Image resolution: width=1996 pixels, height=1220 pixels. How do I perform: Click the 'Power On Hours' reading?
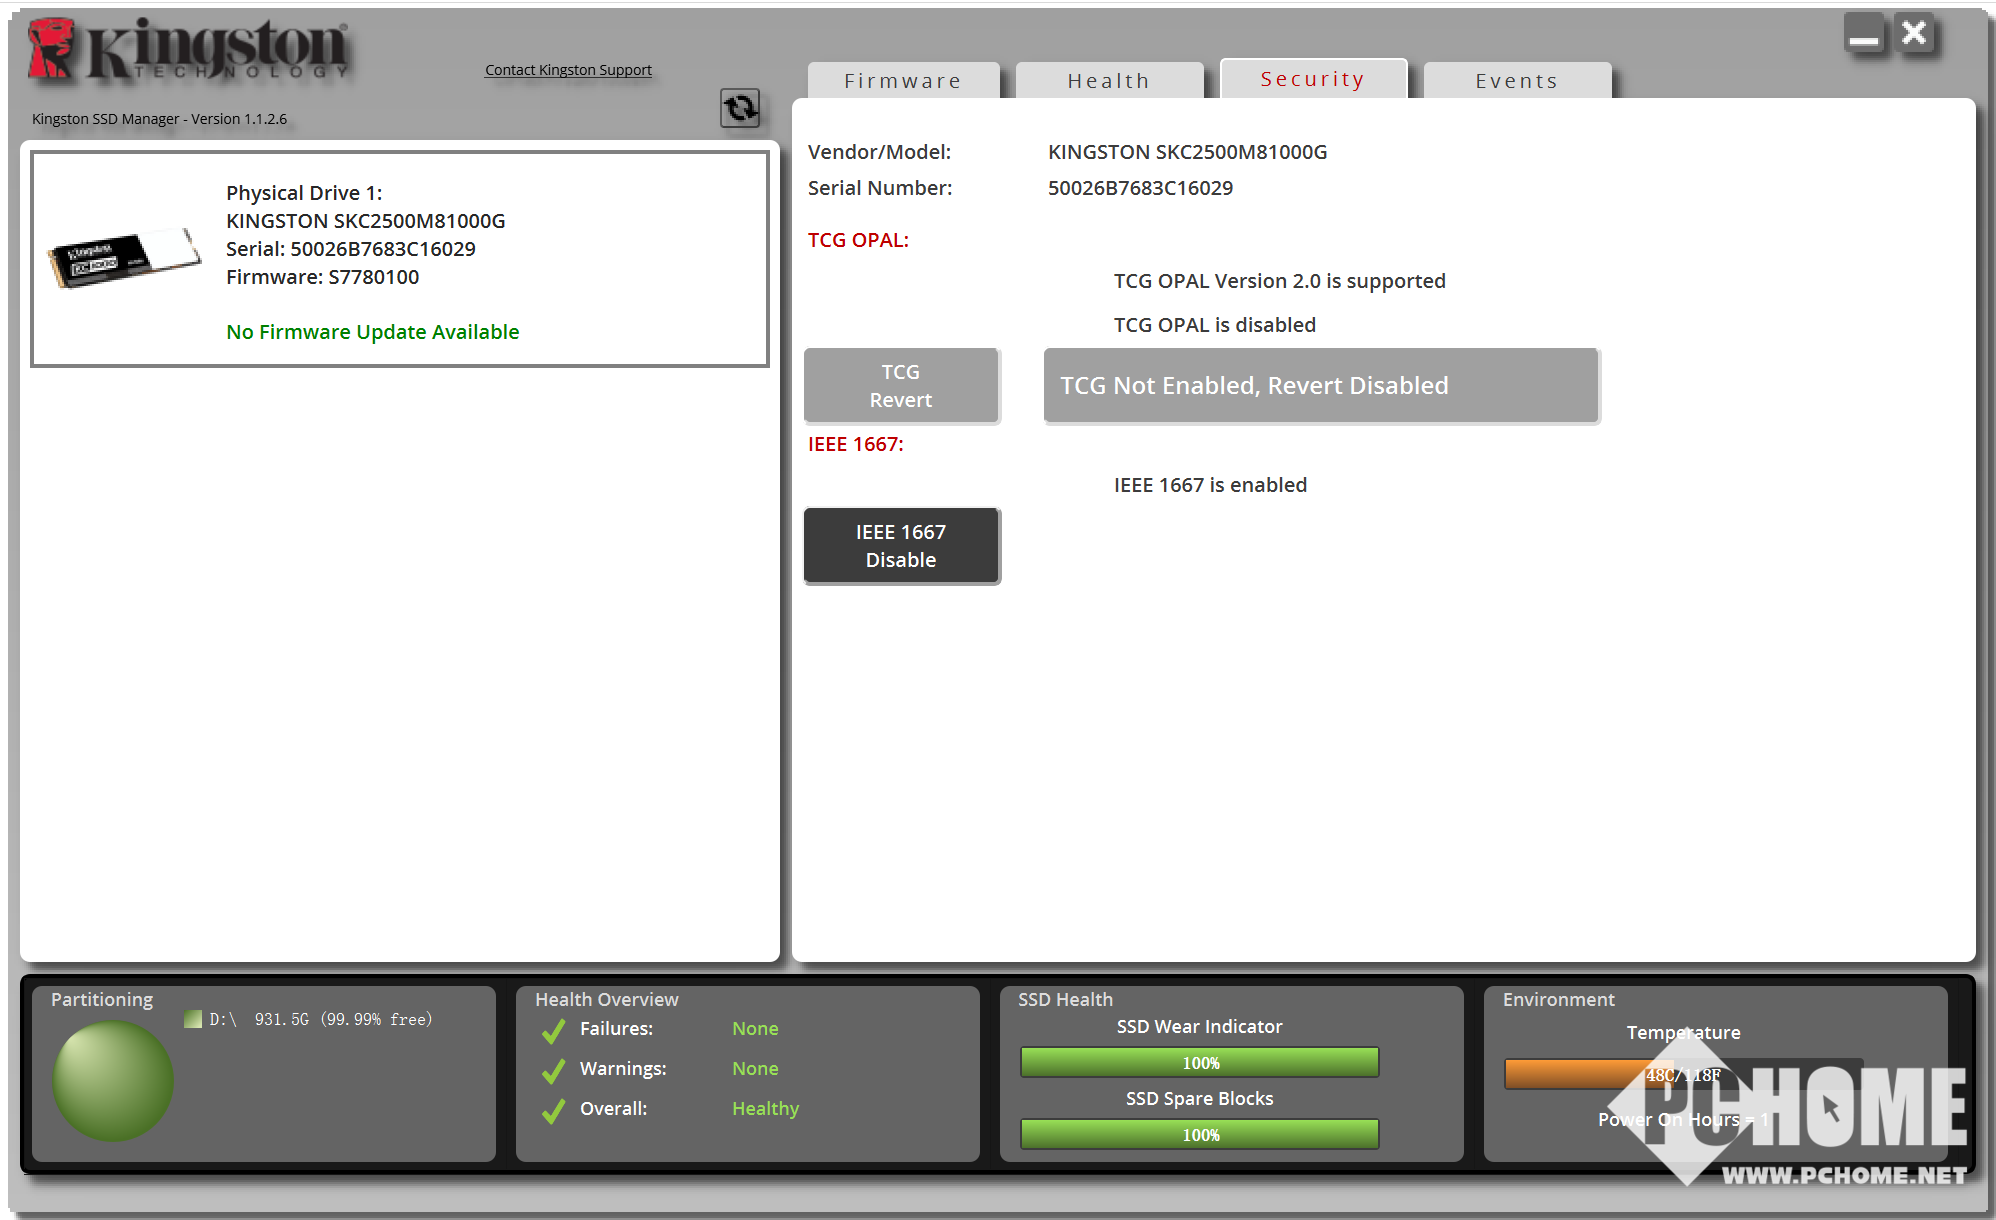point(1683,1120)
